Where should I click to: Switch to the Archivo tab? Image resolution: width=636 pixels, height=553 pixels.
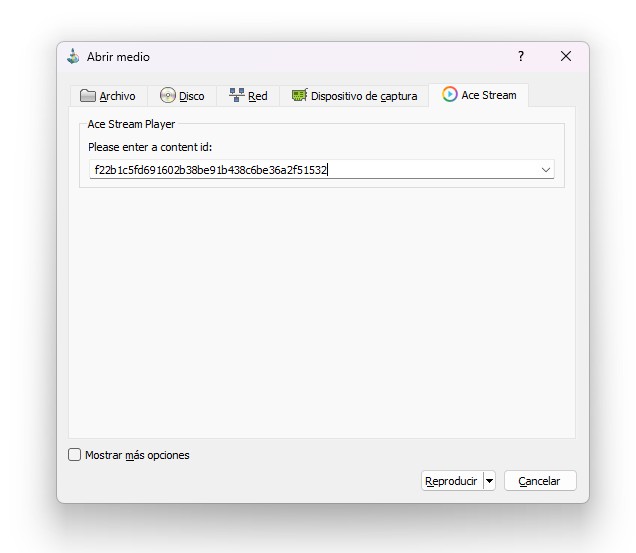click(x=117, y=96)
